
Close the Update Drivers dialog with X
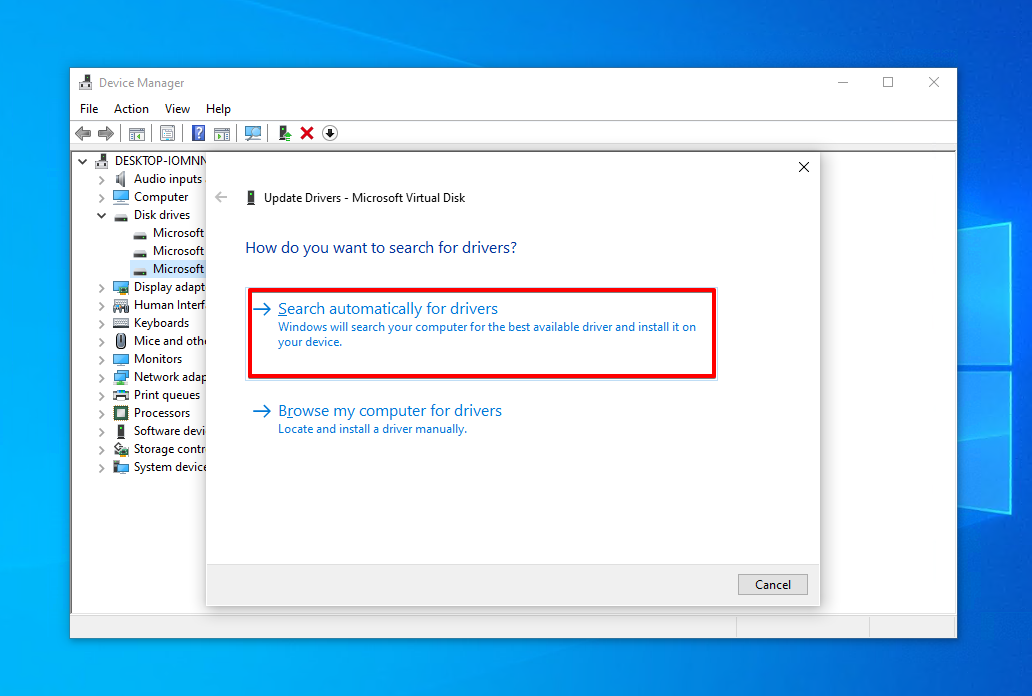(804, 167)
